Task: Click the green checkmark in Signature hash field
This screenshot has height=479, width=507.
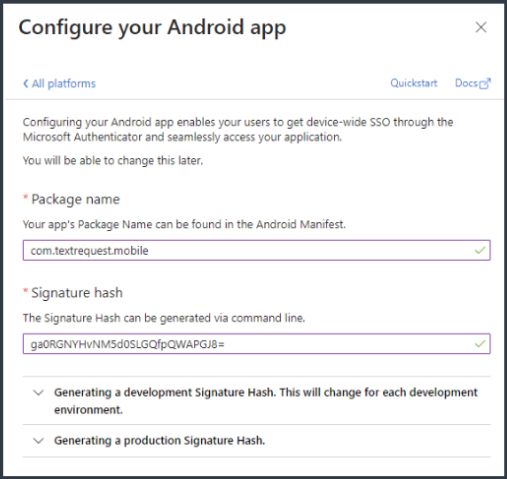Action: coord(480,343)
